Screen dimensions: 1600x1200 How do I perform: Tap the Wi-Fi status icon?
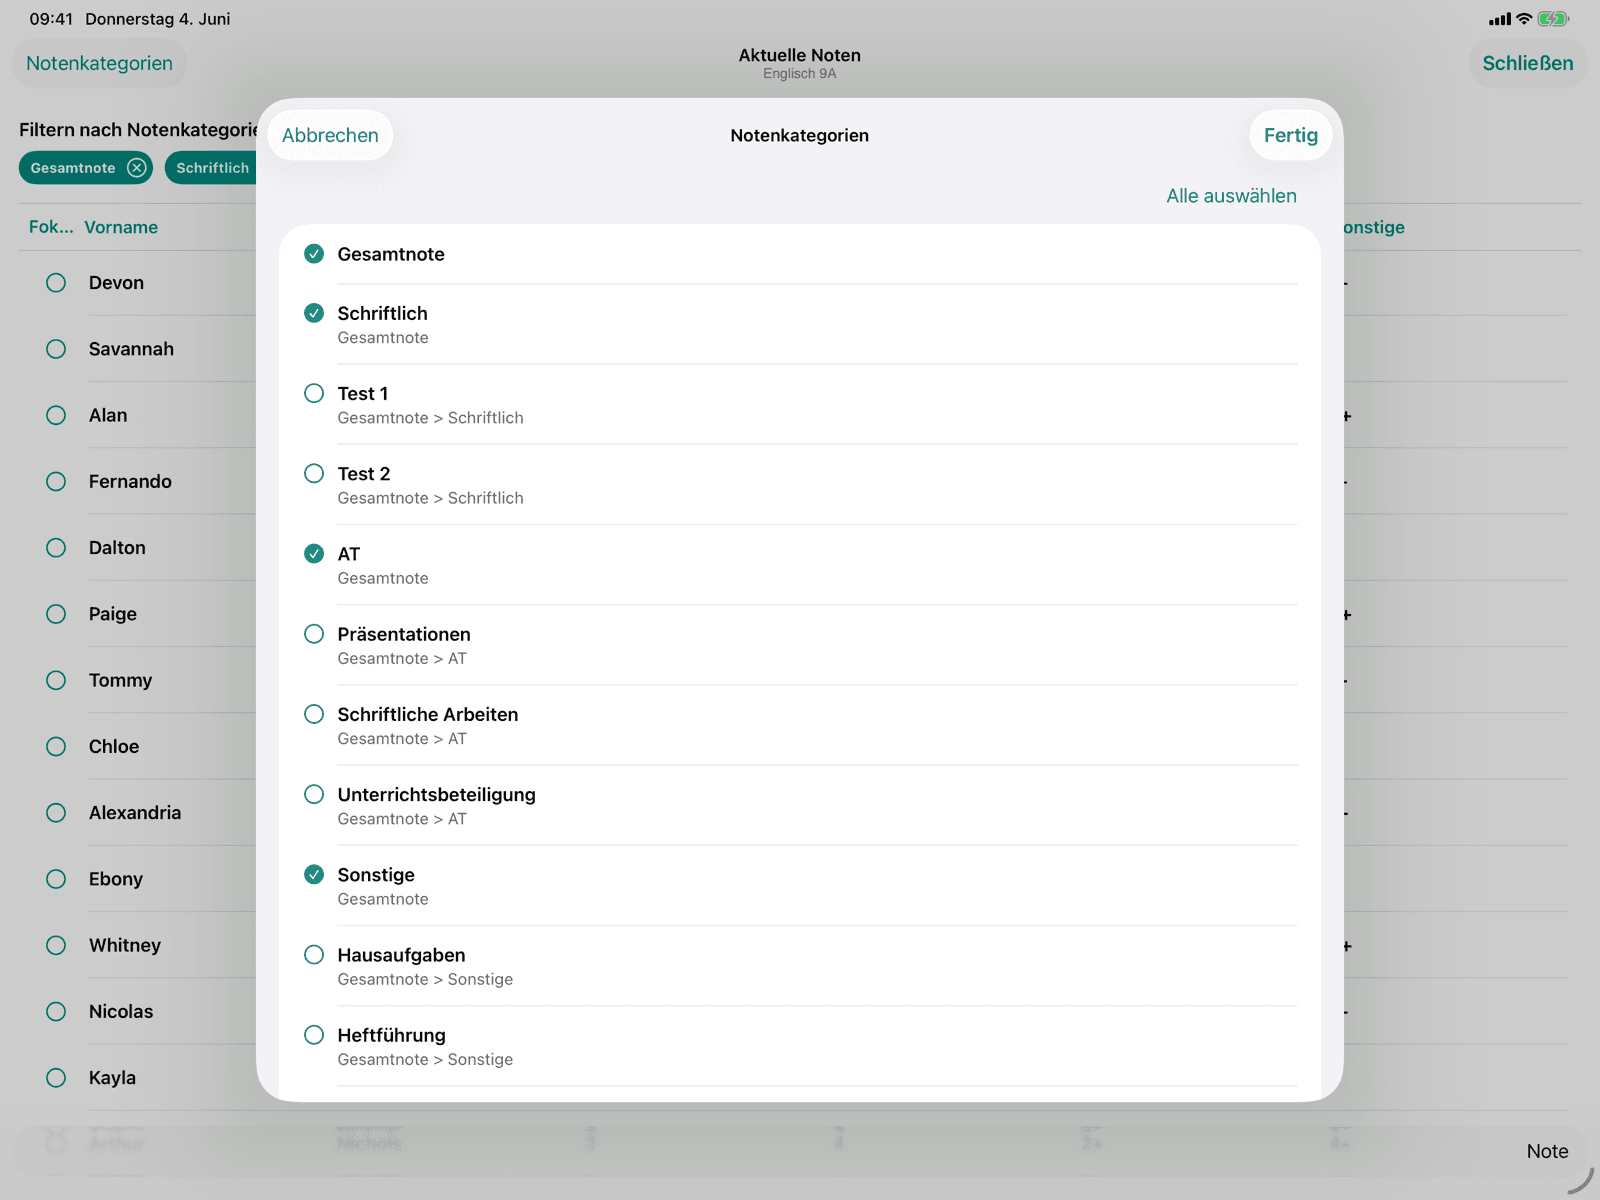pos(1524,19)
